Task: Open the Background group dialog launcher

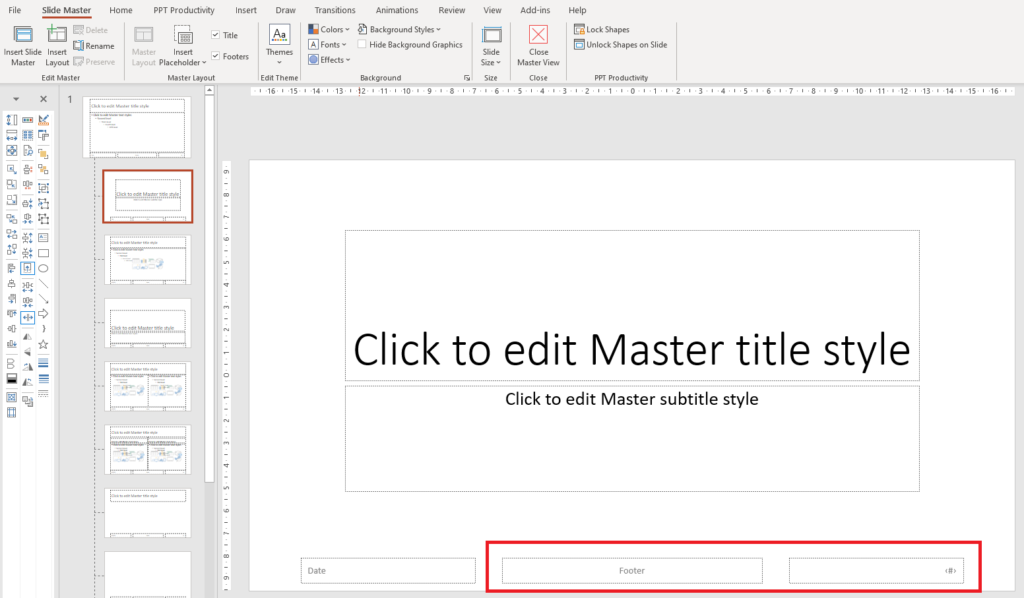Action: click(x=467, y=78)
